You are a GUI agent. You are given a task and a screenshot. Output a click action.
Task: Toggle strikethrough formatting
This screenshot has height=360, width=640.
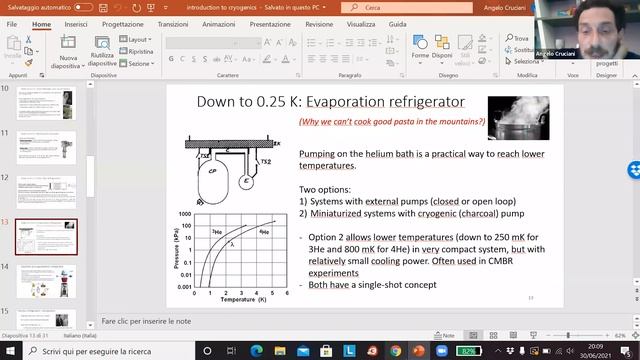[216, 59]
